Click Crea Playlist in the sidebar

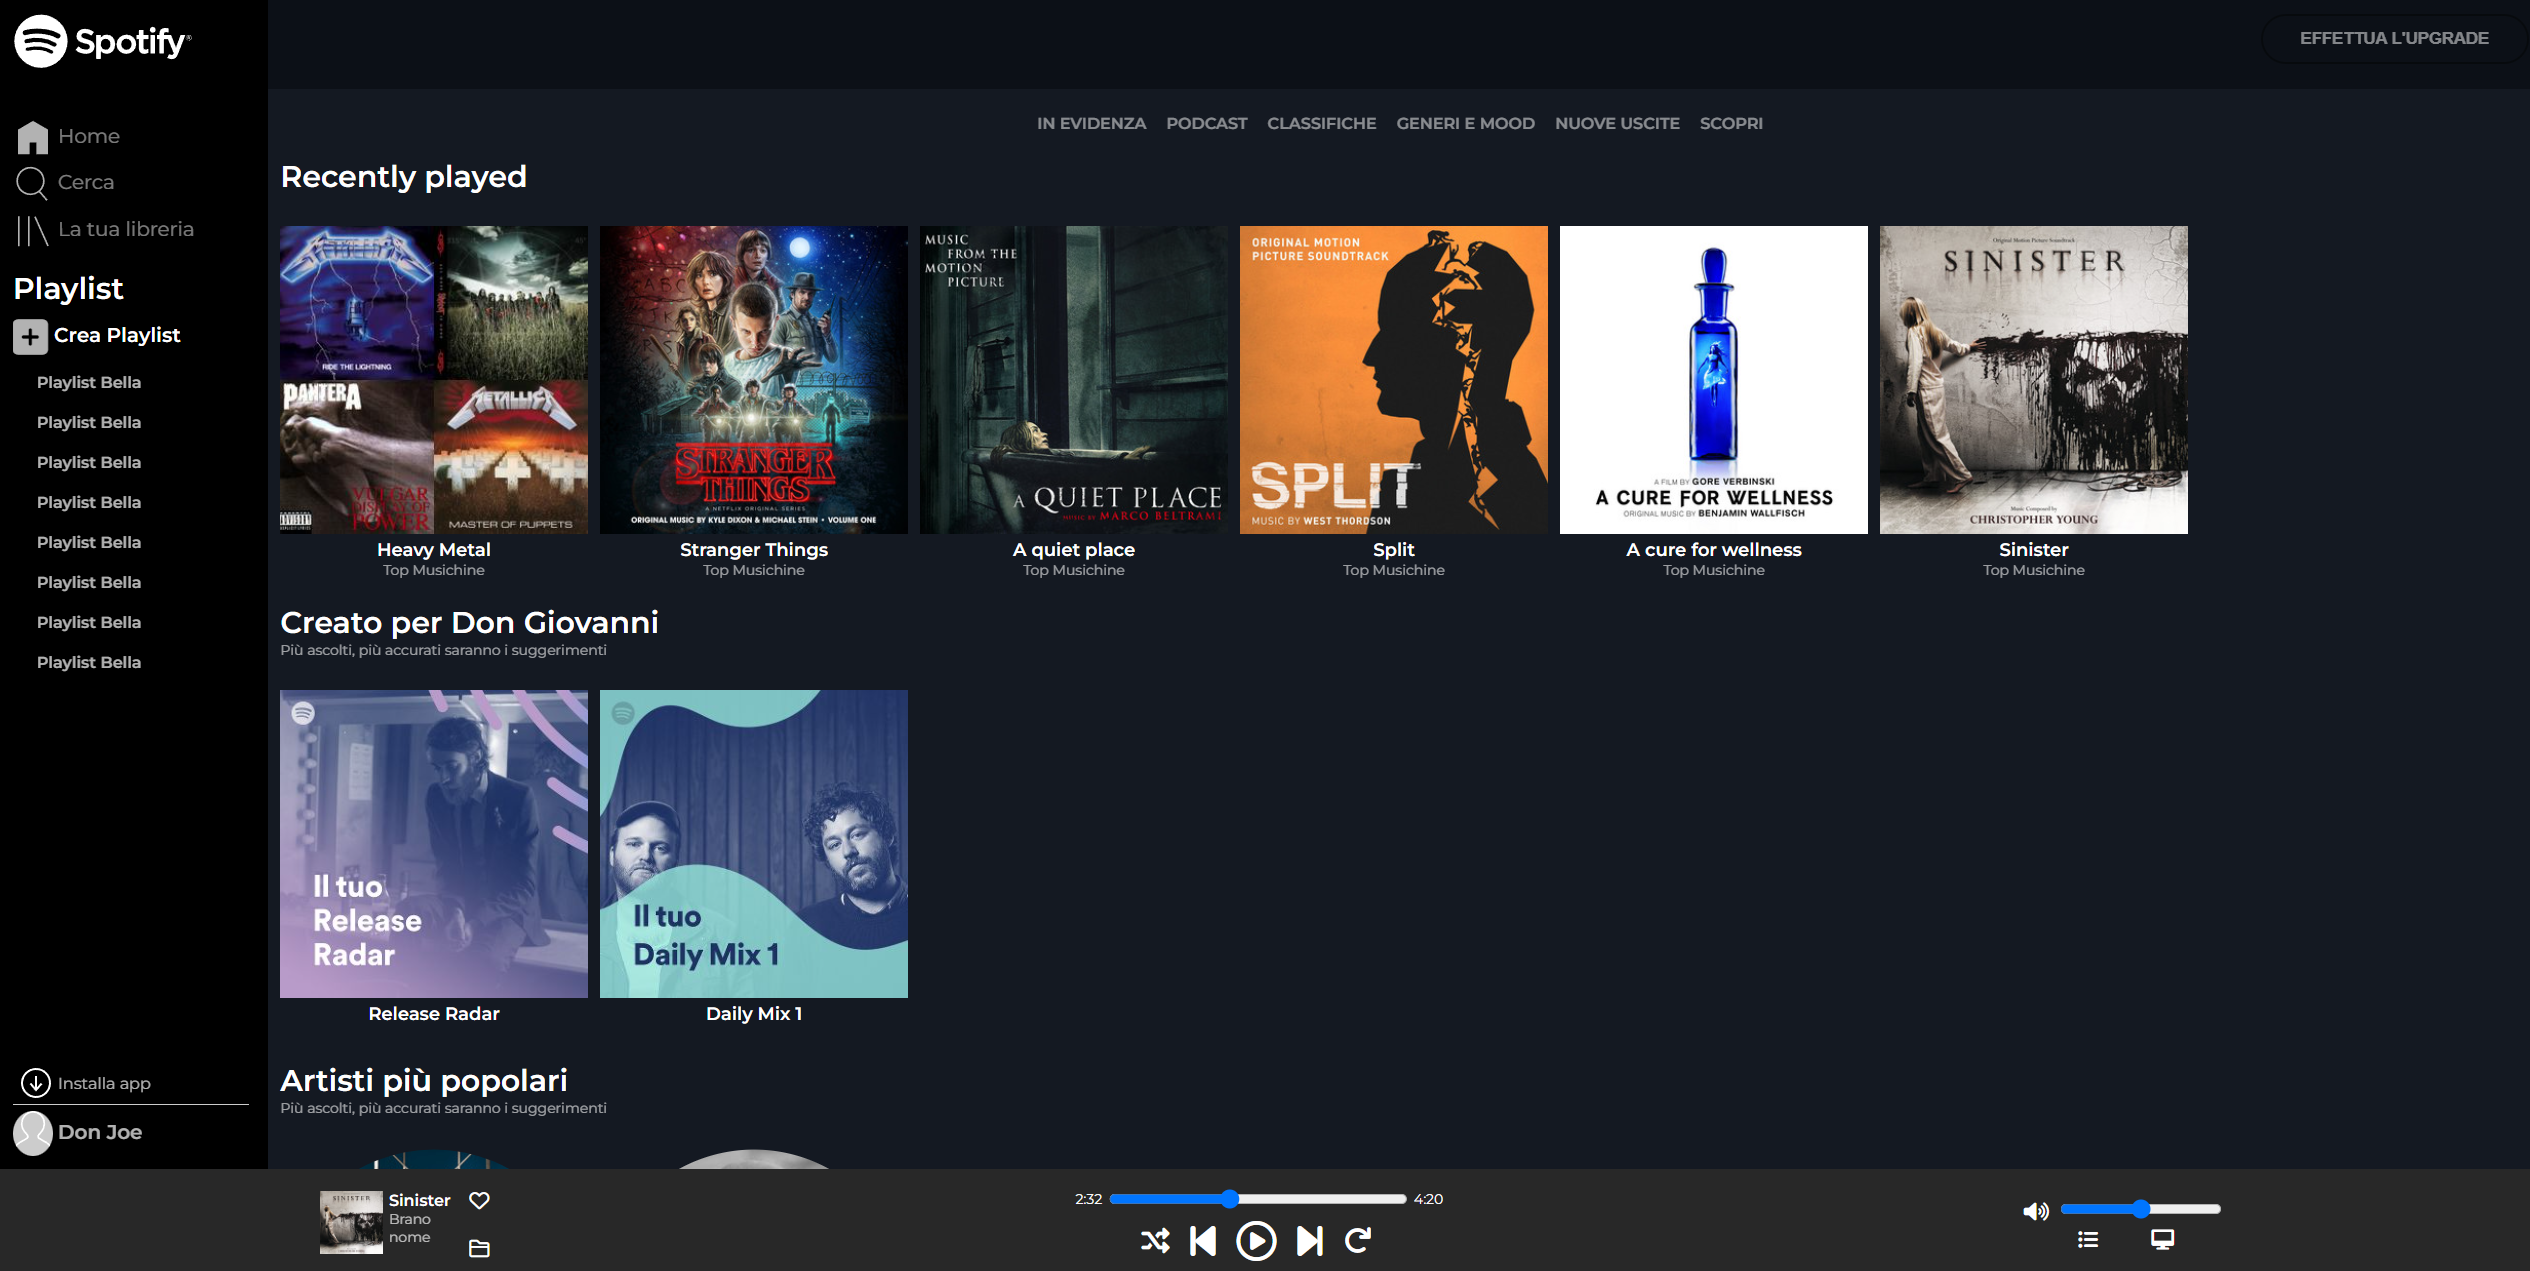coord(116,335)
